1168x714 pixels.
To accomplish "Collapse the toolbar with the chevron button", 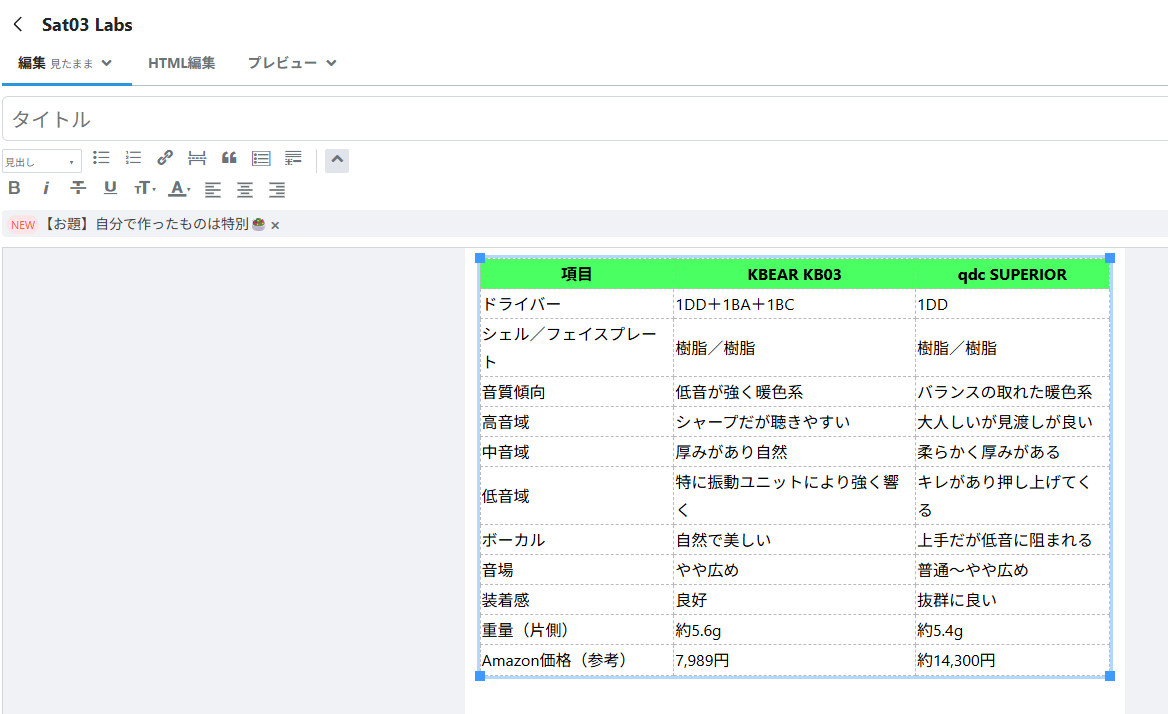I will pos(337,160).
